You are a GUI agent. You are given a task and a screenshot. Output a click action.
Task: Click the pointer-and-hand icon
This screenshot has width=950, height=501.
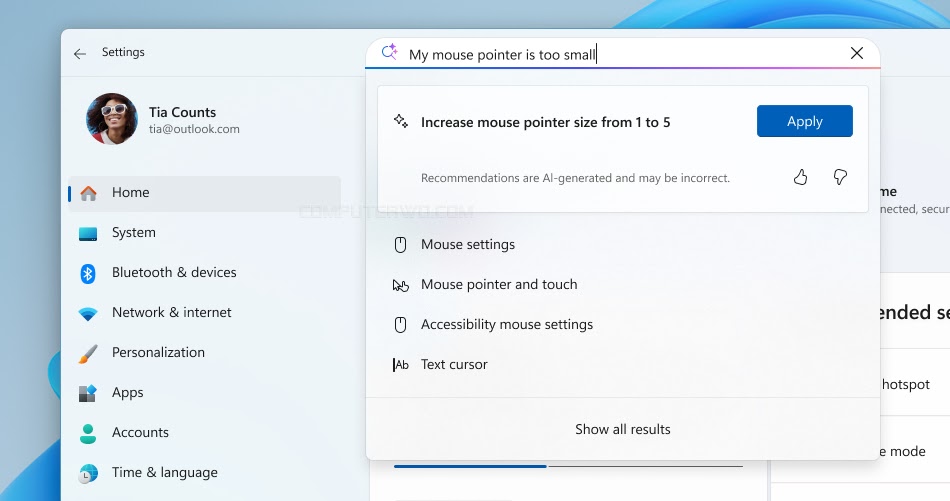tap(400, 285)
